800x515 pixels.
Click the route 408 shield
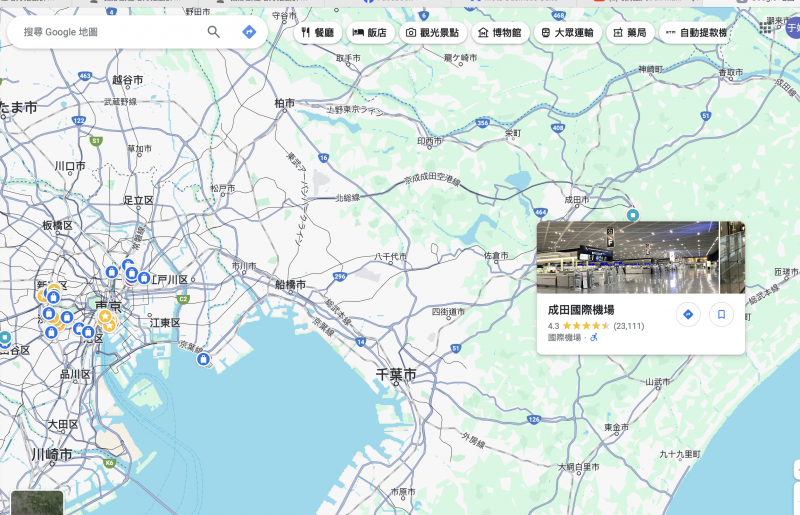click(558, 128)
